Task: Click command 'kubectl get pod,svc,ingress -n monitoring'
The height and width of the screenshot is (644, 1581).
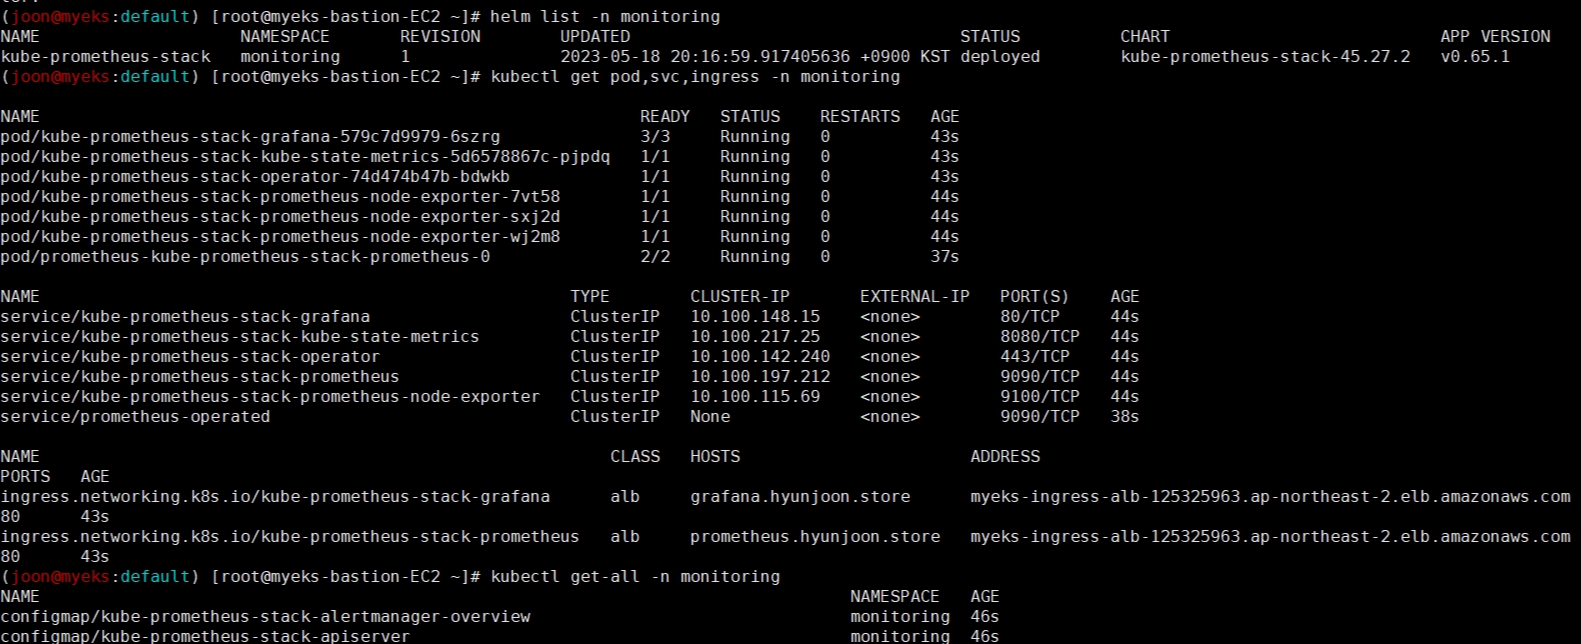Action: tap(695, 76)
